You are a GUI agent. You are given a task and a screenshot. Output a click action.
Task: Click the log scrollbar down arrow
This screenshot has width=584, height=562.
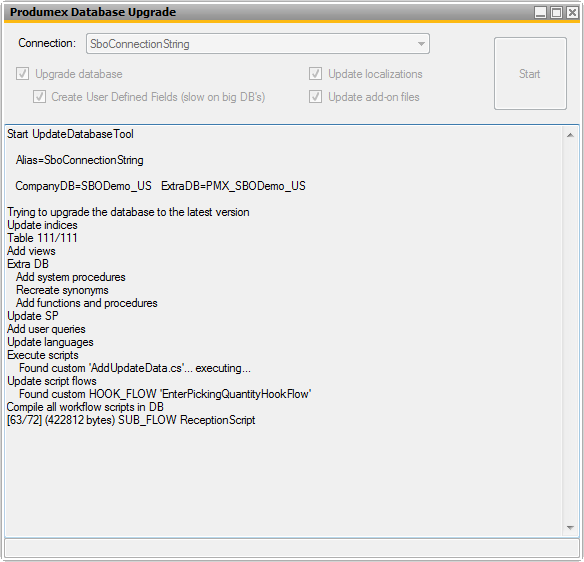point(570,527)
